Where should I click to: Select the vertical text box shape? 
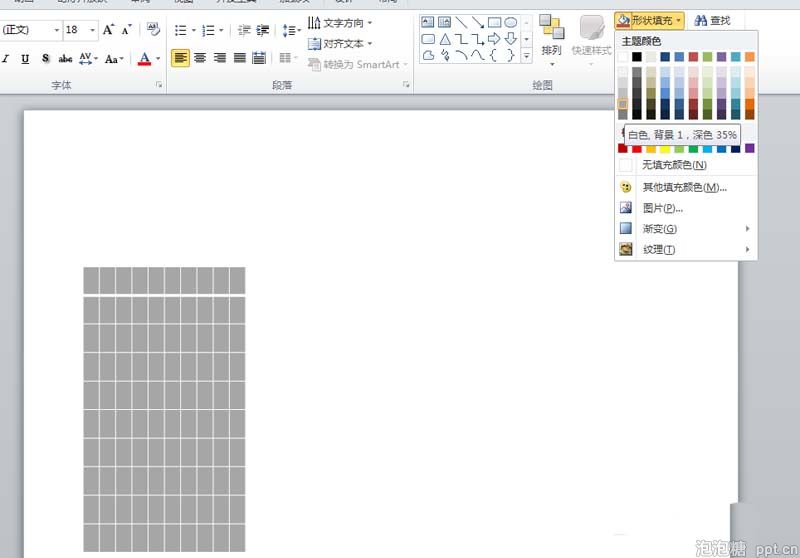pos(444,22)
